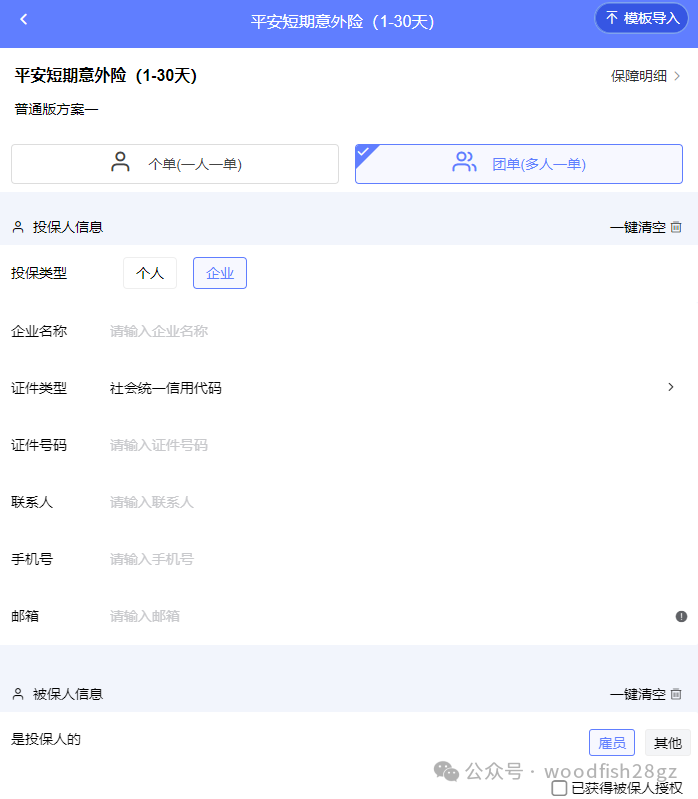Click the 普通版方案一 plan text
Image resolution: width=698 pixels, height=799 pixels.
coord(57,109)
